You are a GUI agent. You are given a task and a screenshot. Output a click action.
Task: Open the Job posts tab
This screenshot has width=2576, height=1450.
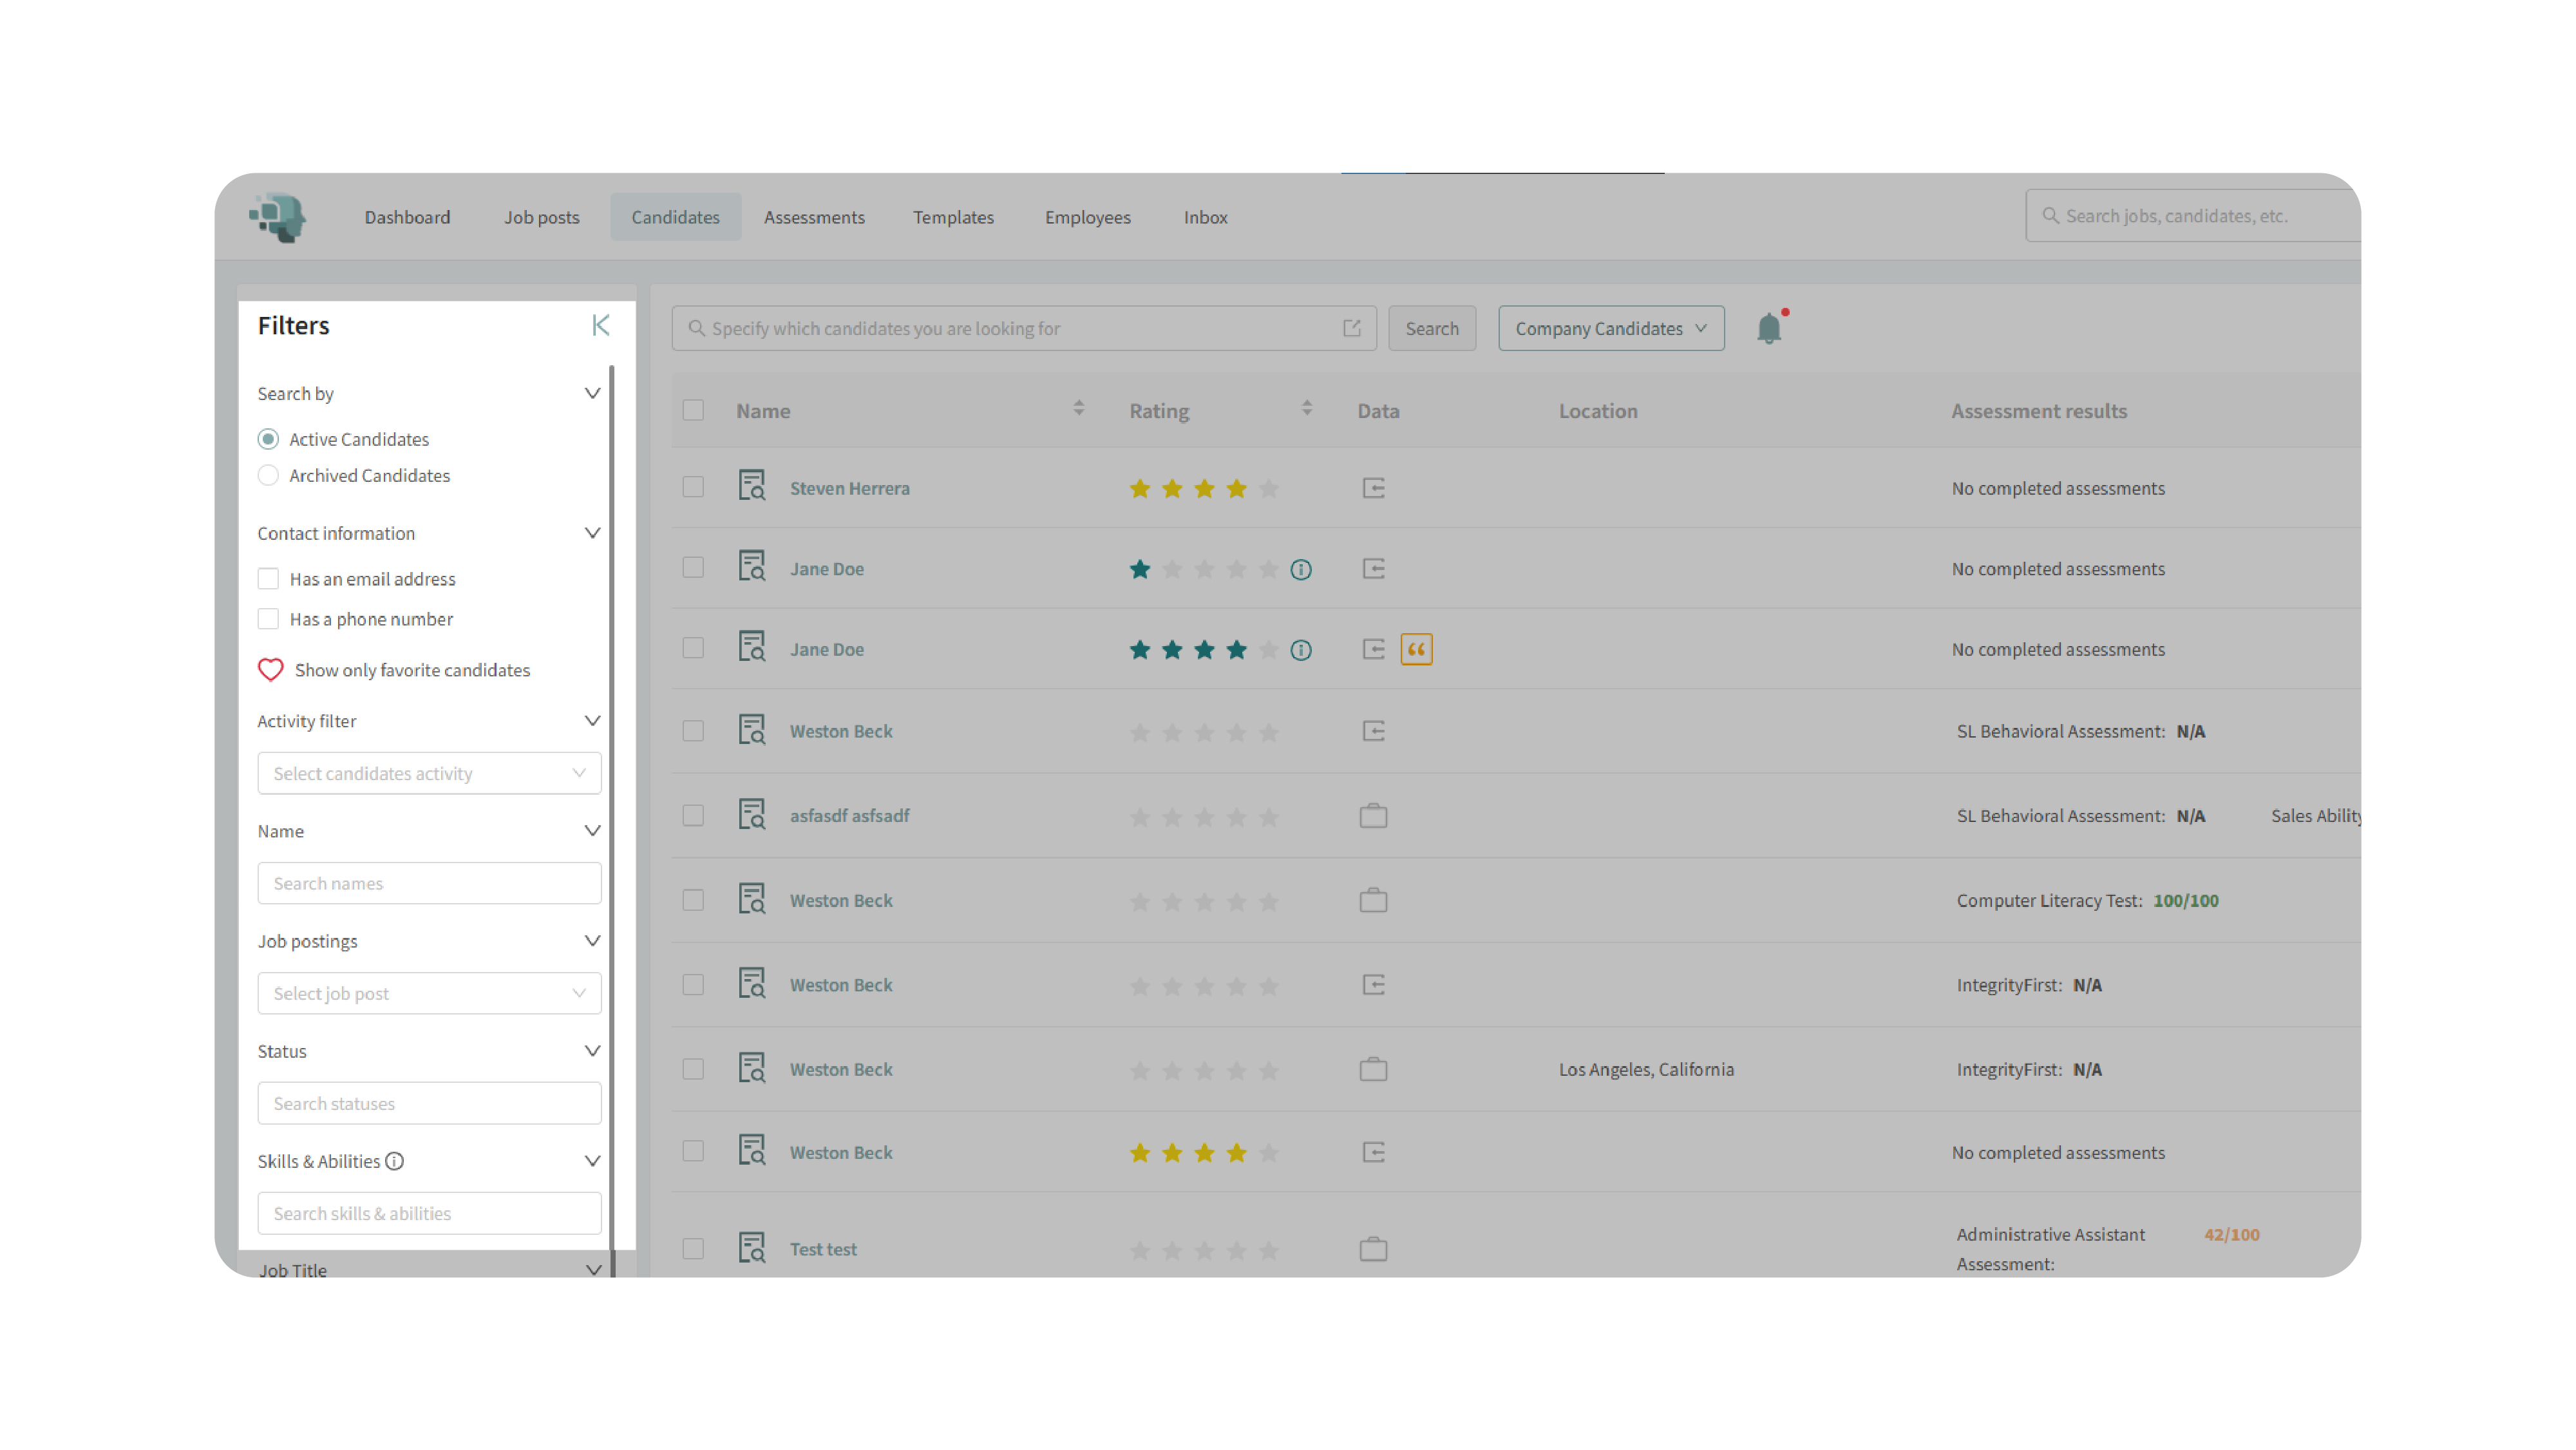coord(541,217)
